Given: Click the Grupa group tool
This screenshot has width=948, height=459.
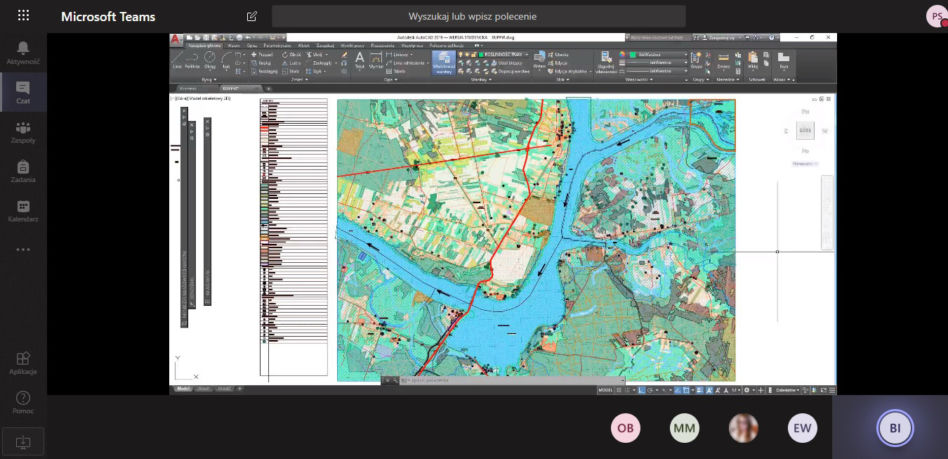Looking at the screenshot, I should (x=696, y=59).
